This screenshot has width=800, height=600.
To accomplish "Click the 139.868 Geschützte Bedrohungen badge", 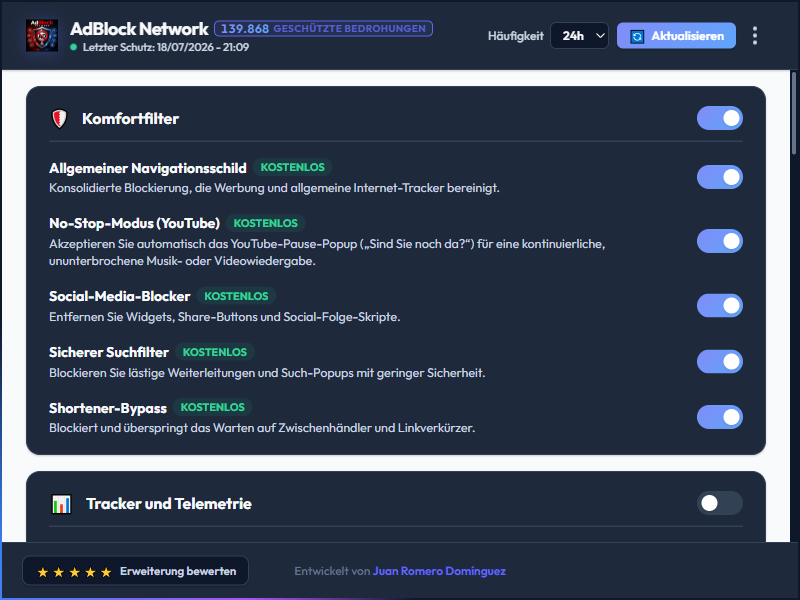I will click(x=323, y=29).
